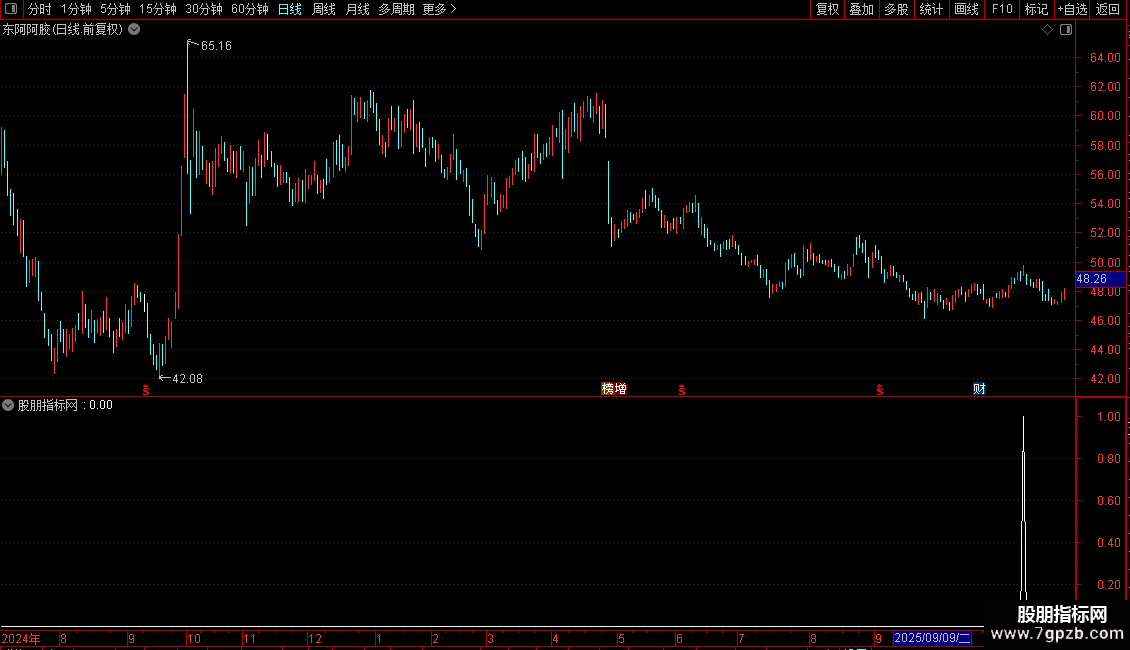The image size is (1130, 650).
Task: Click the 42.08 low price label
Action: pyautogui.click(x=187, y=378)
